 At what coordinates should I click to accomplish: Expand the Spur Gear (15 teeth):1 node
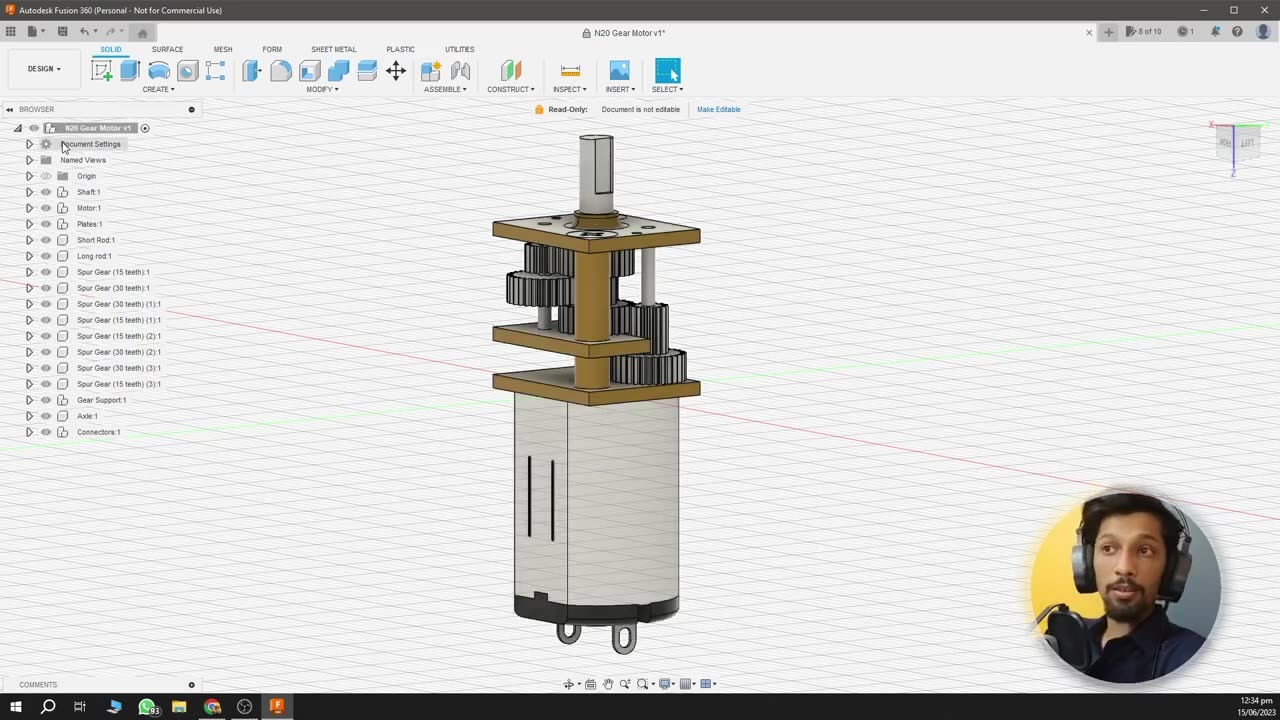pos(29,272)
